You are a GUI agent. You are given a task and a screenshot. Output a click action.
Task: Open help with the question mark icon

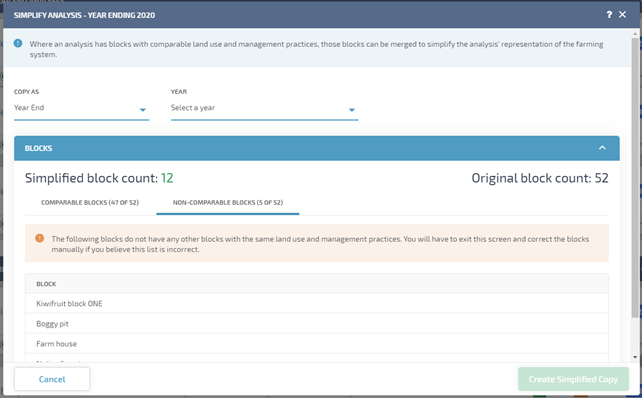(x=609, y=15)
